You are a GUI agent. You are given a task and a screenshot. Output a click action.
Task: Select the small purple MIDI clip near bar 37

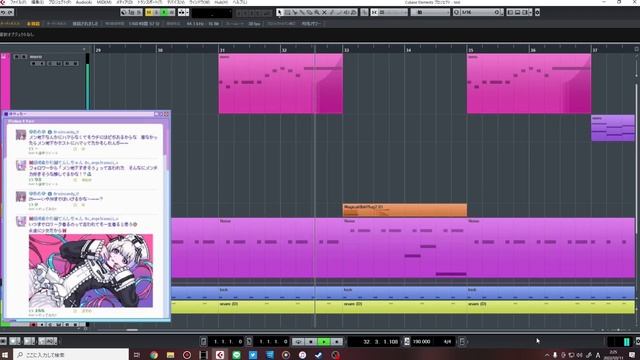[x=613, y=128]
